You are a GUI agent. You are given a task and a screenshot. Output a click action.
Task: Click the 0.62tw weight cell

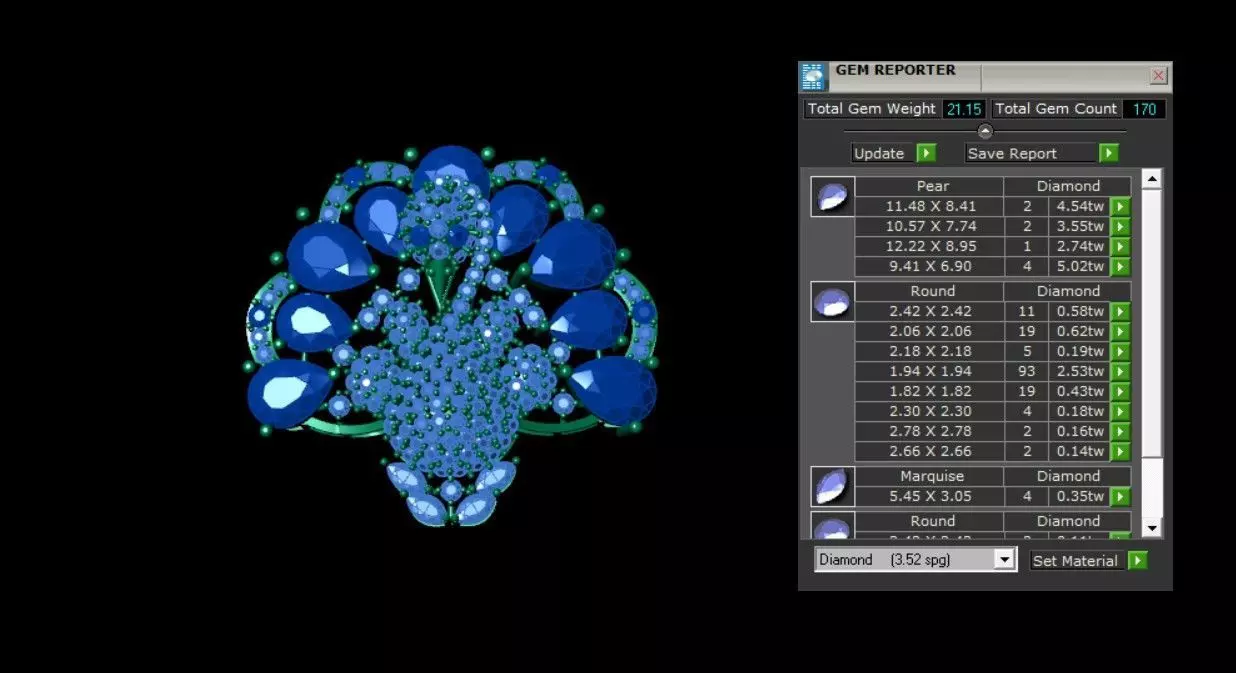1078,331
